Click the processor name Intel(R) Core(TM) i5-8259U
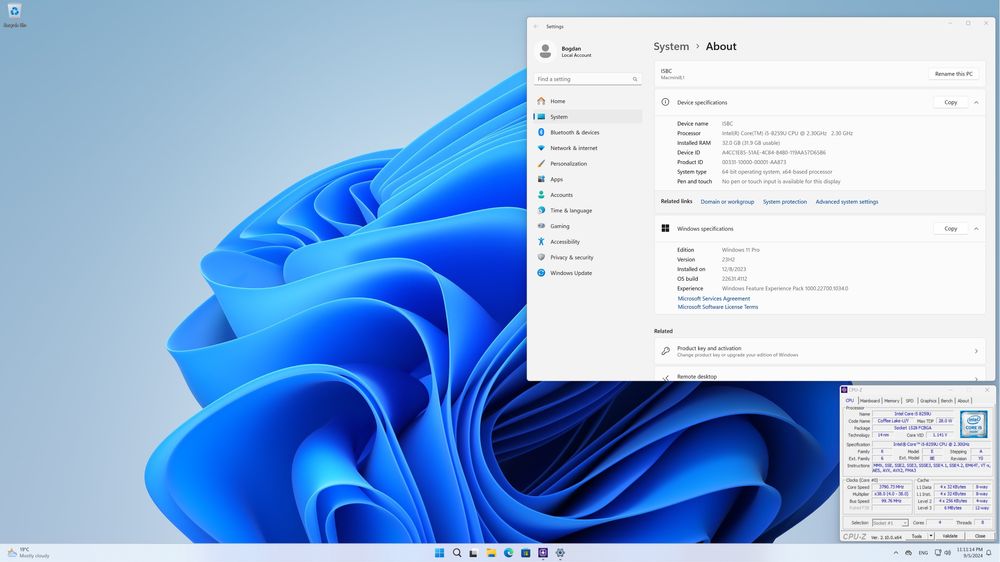Image resolution: width=1000 pixels, height=562 pixels. 787,133
